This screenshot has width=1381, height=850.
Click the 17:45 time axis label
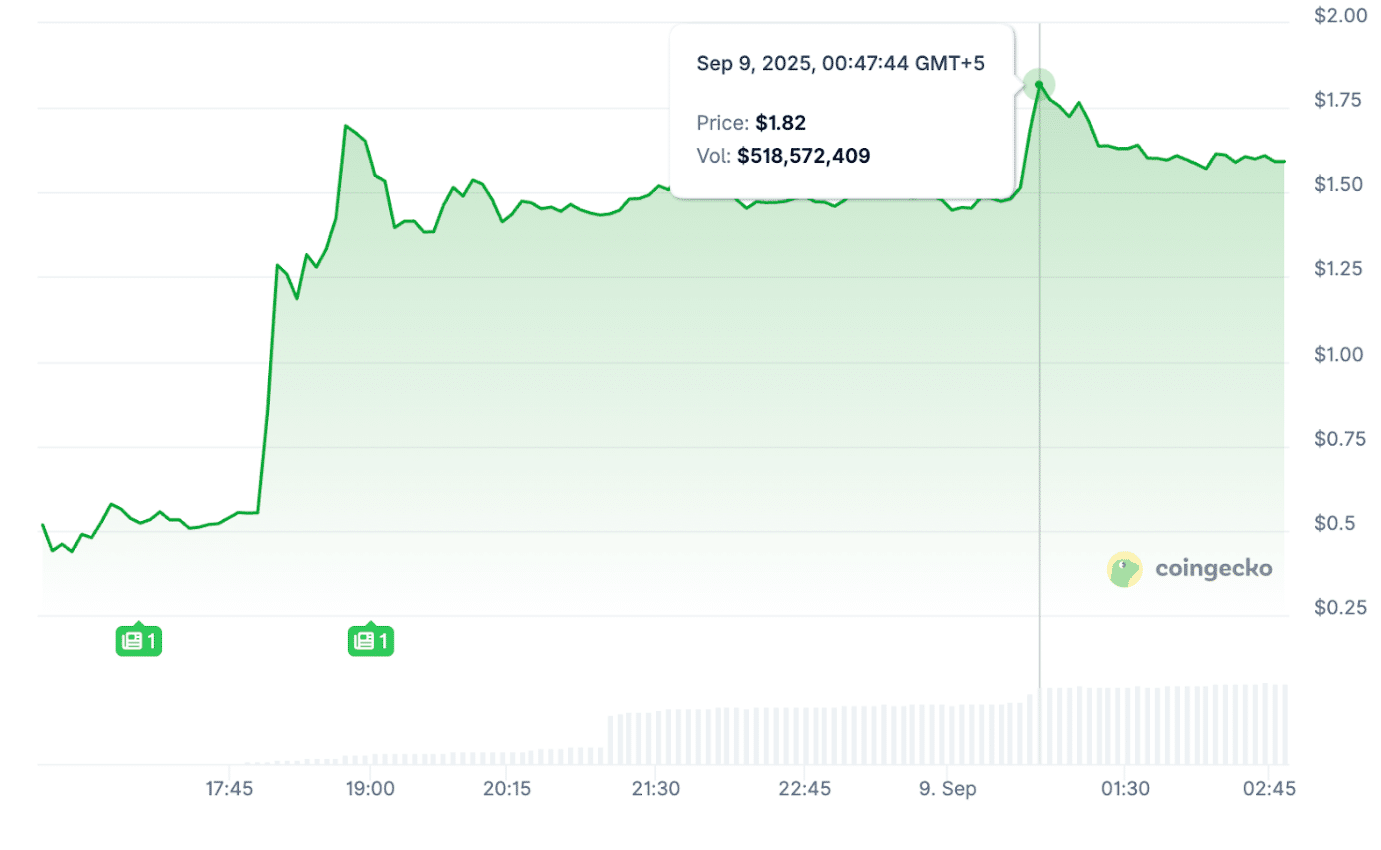[x=229, y=788]
